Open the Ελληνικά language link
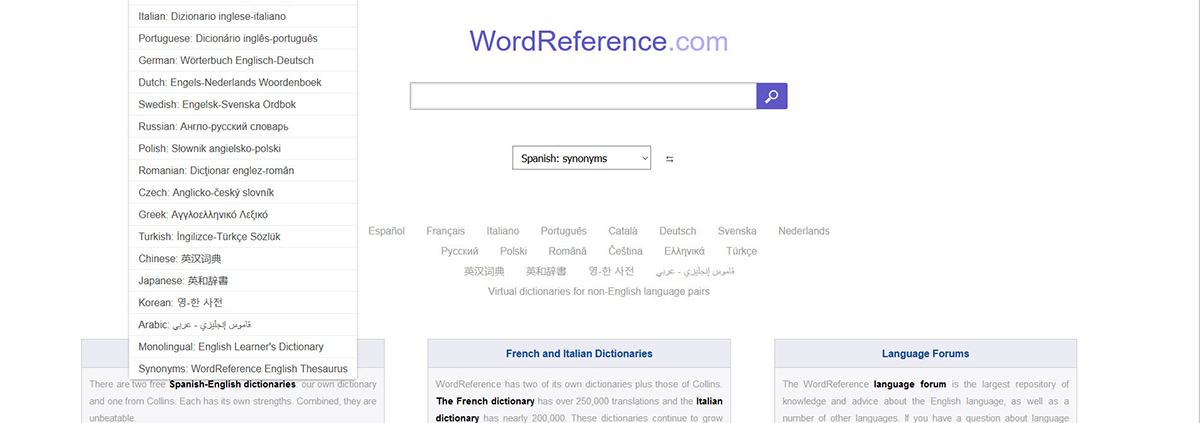 click(x=684, y=251)
